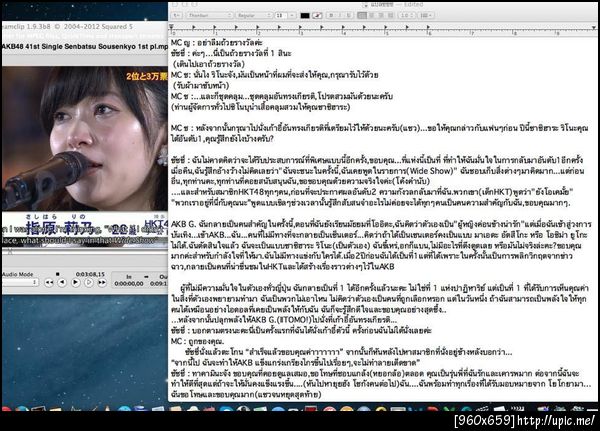This screenshot has width=600, height=431.
Task: Play the video in MPEG Streamclip
Action: (x=75, y=282)
